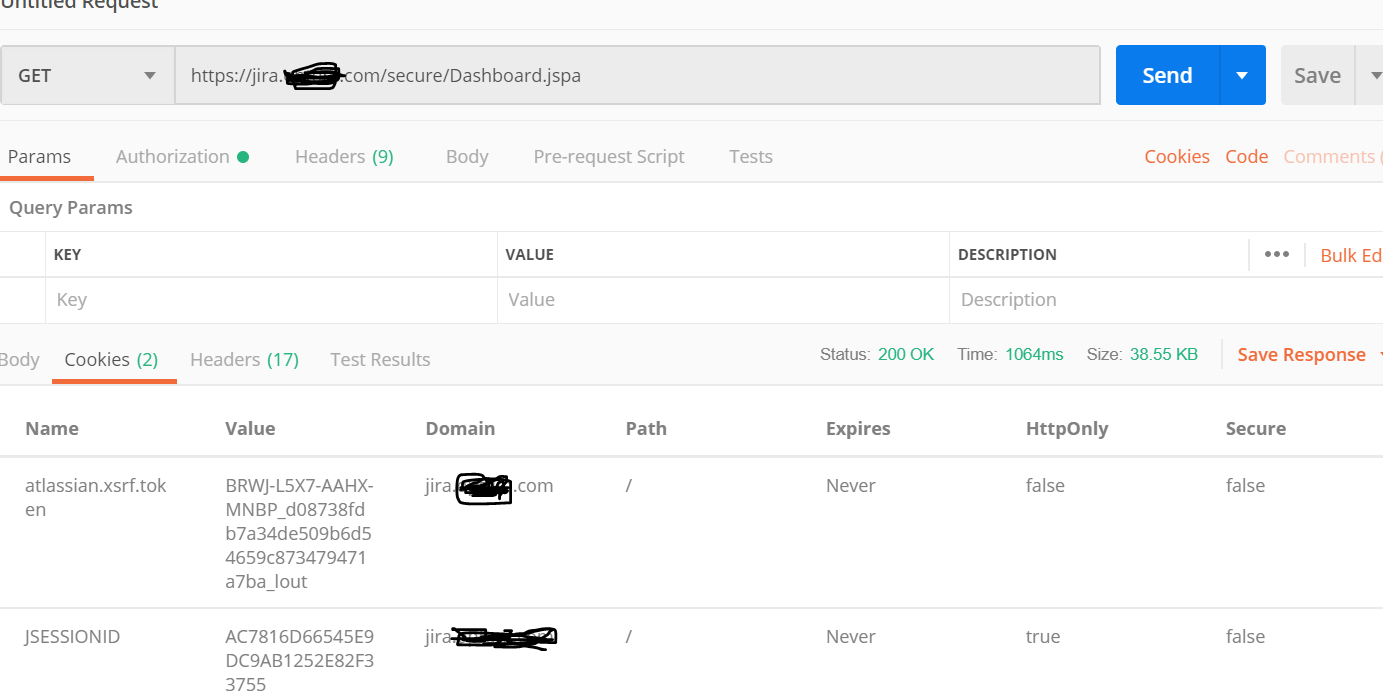Open the Comments panel
1383x694 pixels.
point(1330,156)
